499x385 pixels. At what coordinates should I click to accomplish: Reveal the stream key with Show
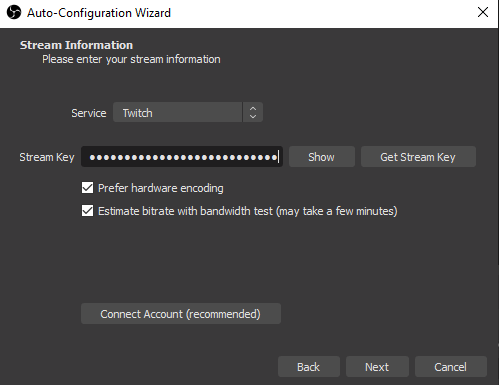point(322,157)
